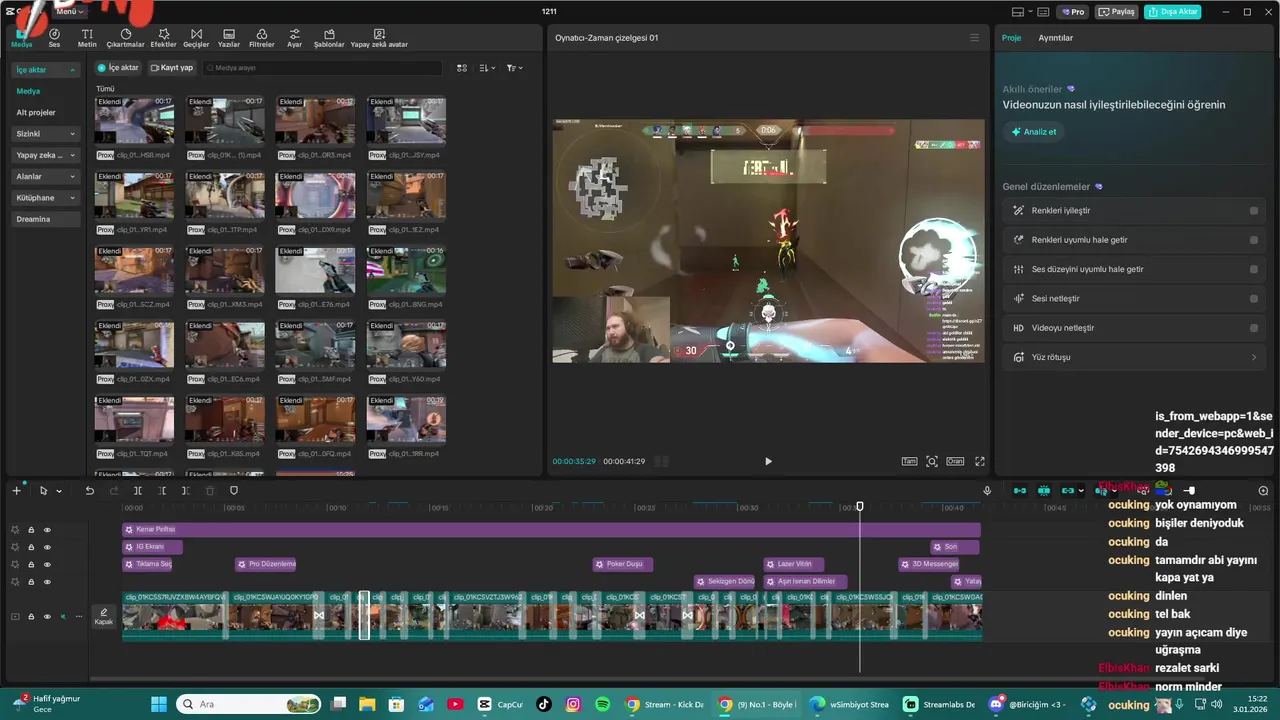Open the Yapay zekâ avatar panel

coord(379,38)
